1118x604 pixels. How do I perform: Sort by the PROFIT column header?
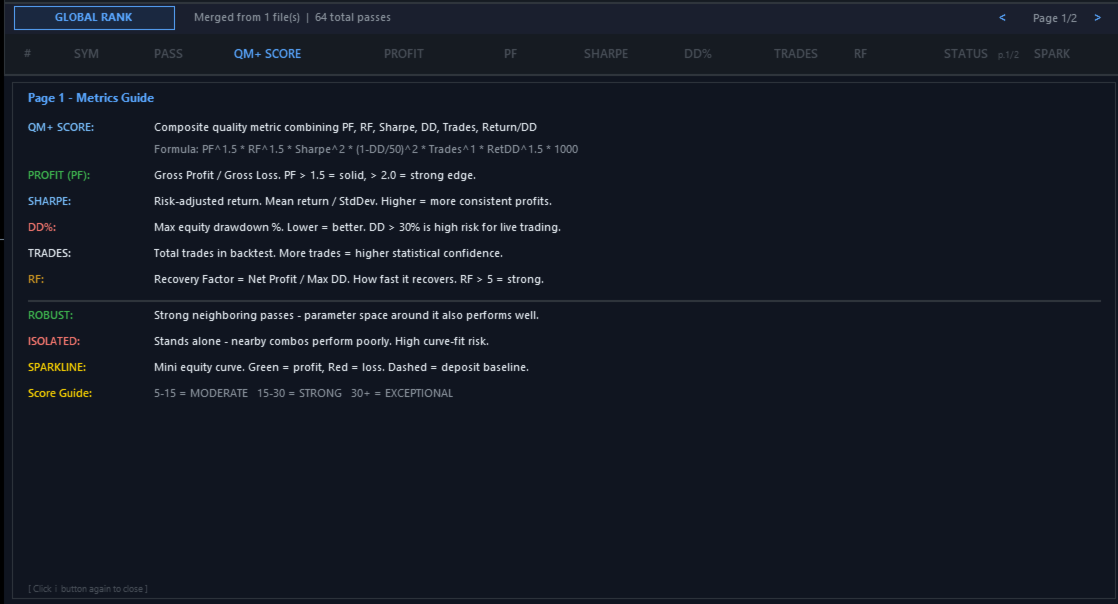(x=404, y=54)
